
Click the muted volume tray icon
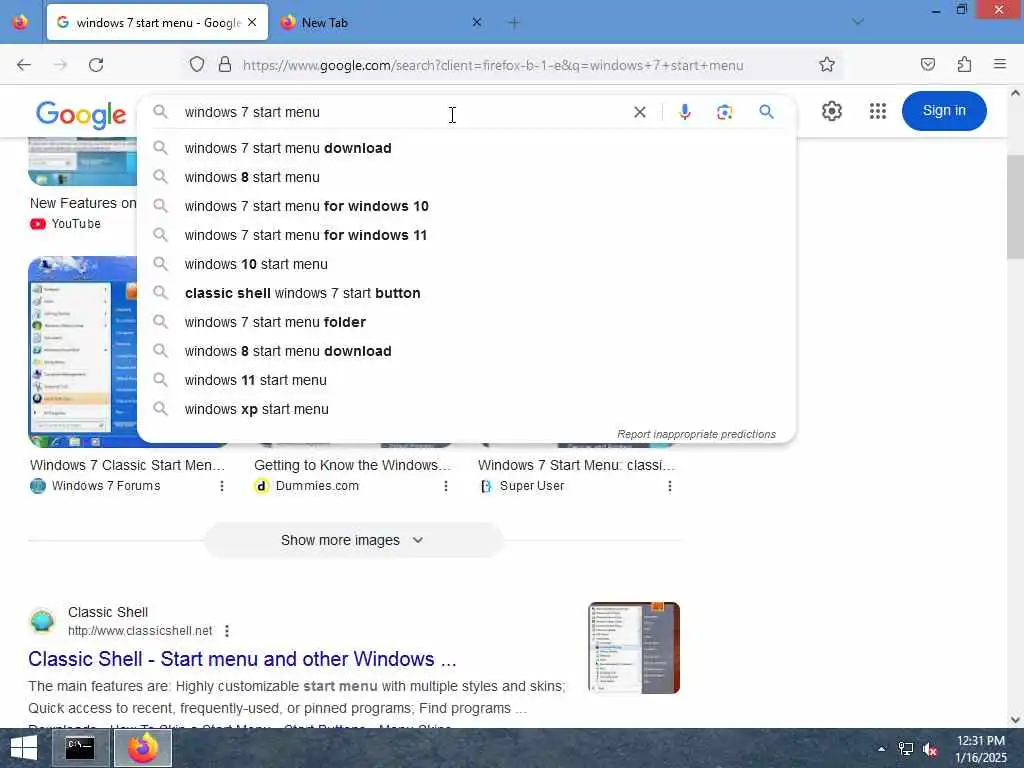click(x=930, y=749)
